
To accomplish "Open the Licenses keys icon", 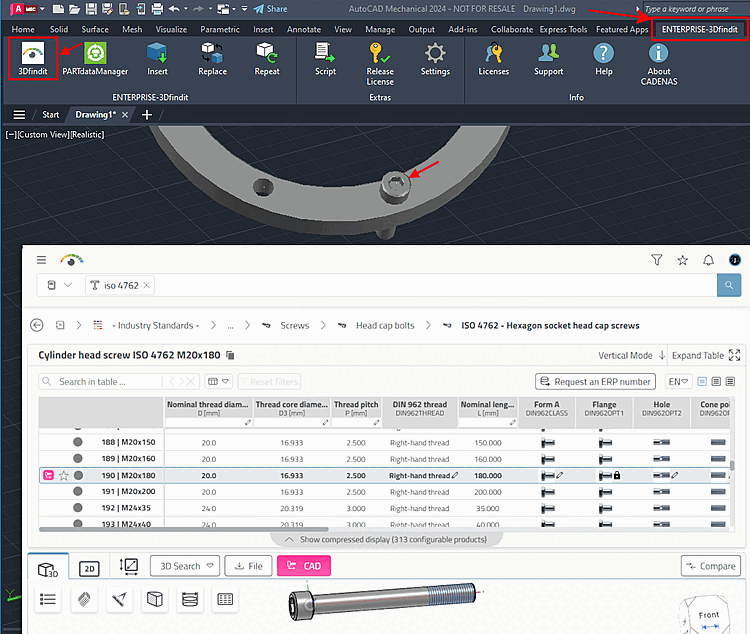I will pos(494,58).
